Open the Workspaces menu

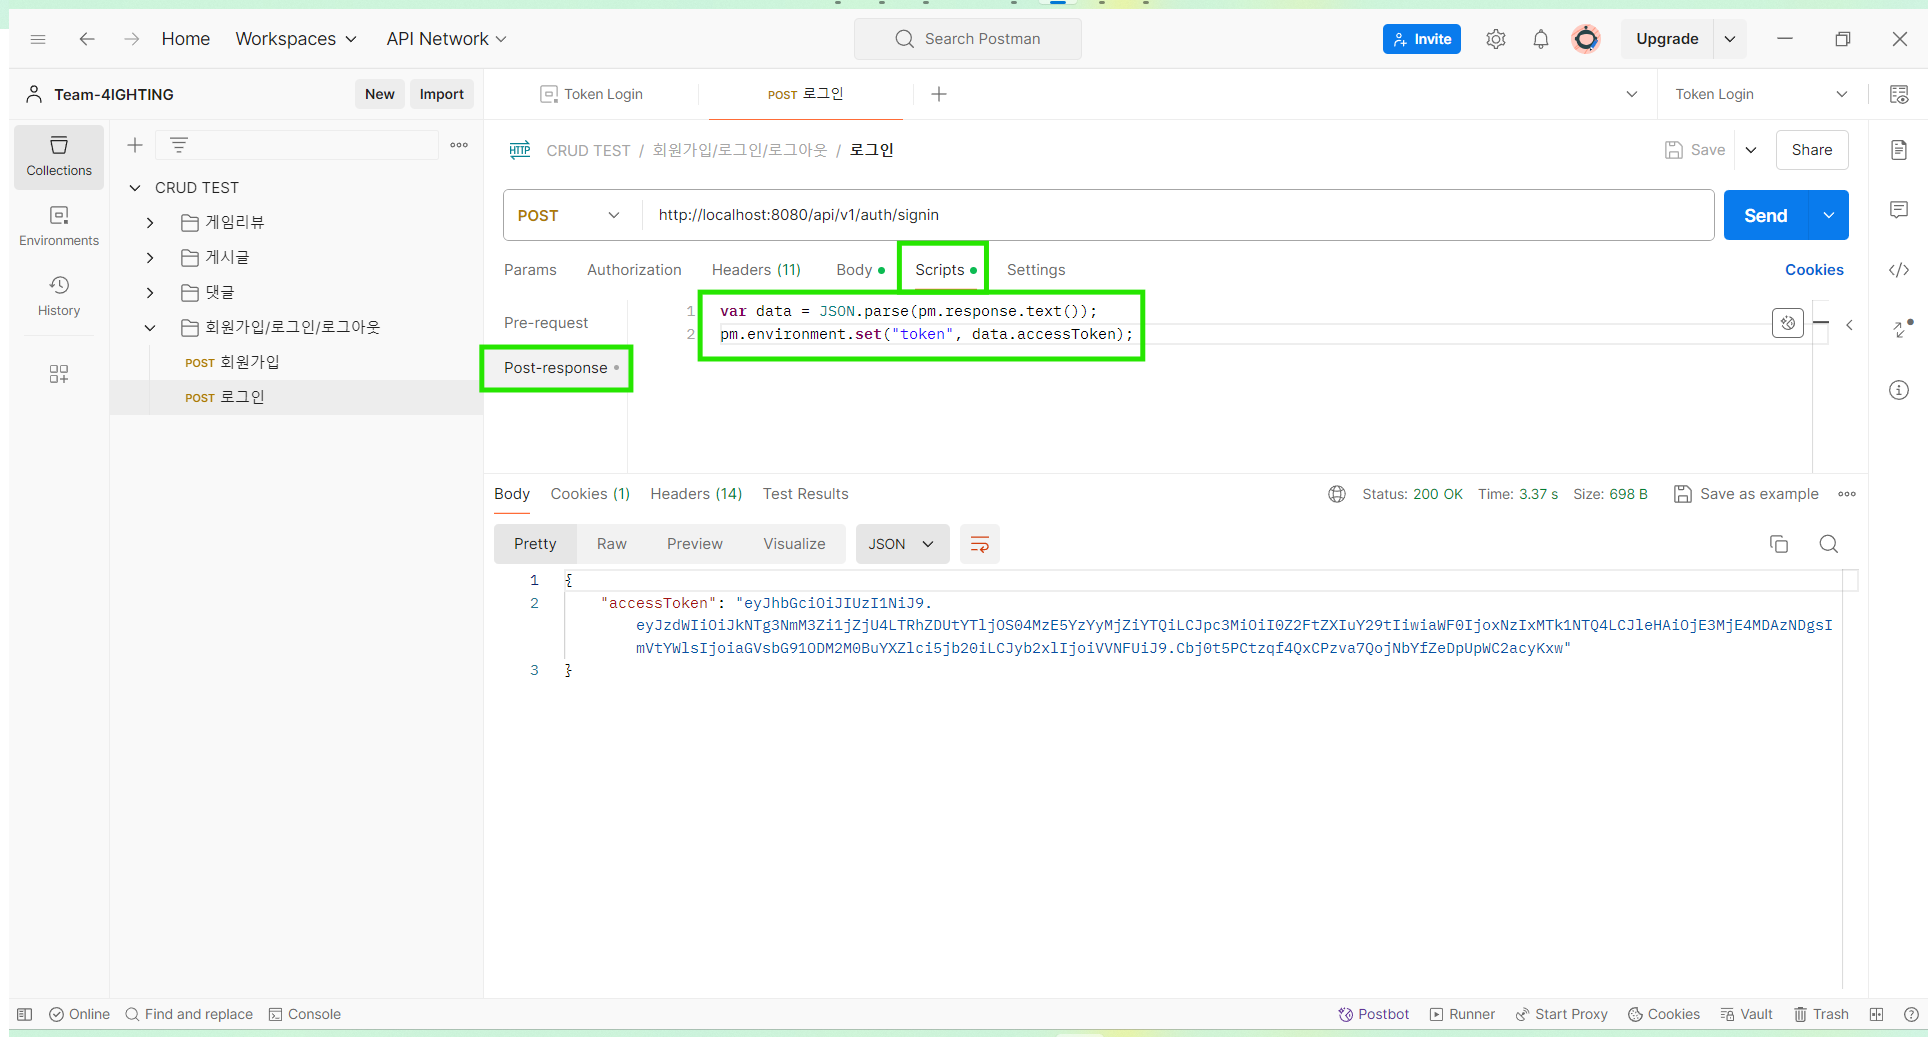coord(296,39)
